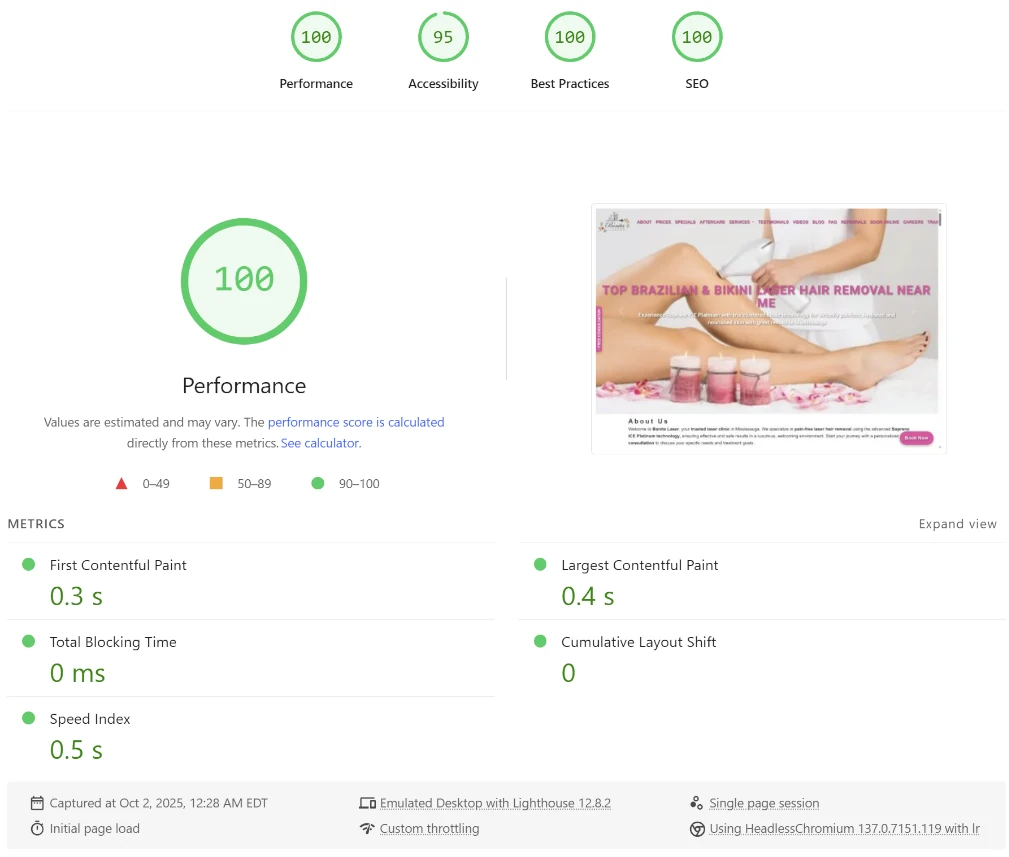
Task: Click the devices icon by Emulated Desktop
Action: [x=367, y=803]
